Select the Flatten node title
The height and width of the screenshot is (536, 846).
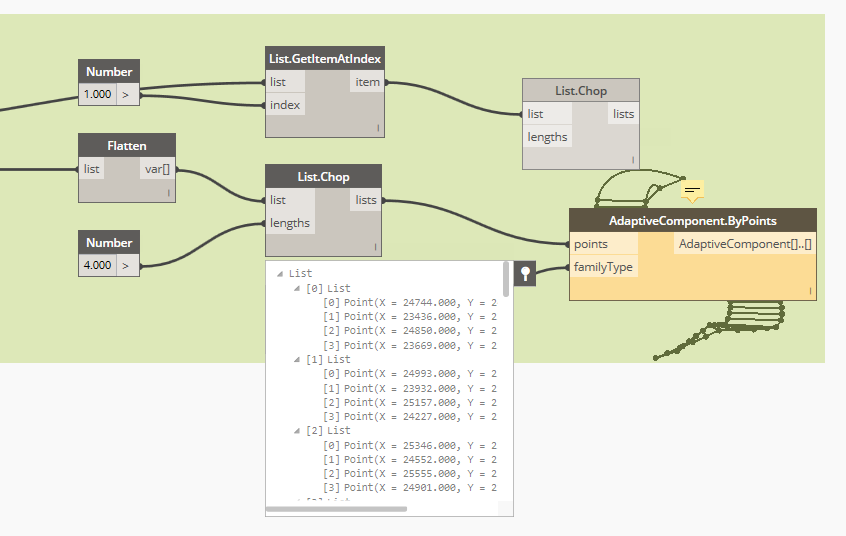pos(127,145)
